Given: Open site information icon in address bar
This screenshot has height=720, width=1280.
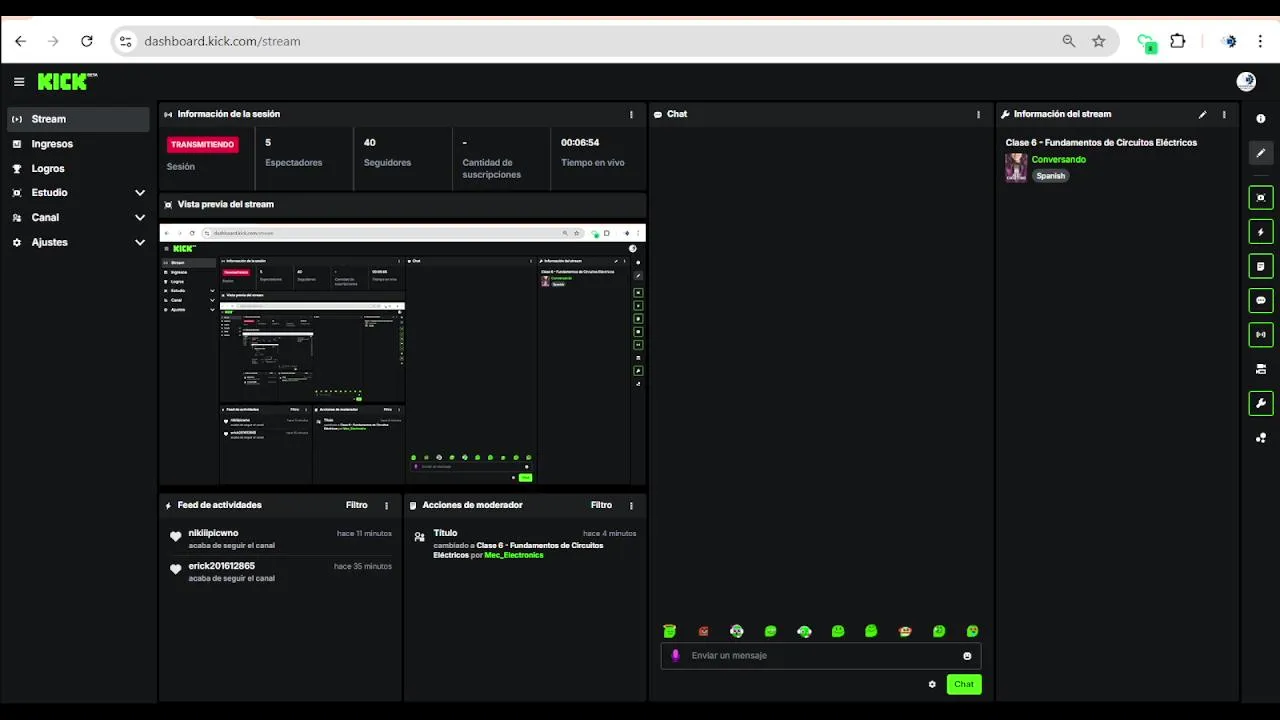Looking at the screenshot, I should (x=125, y=41).
